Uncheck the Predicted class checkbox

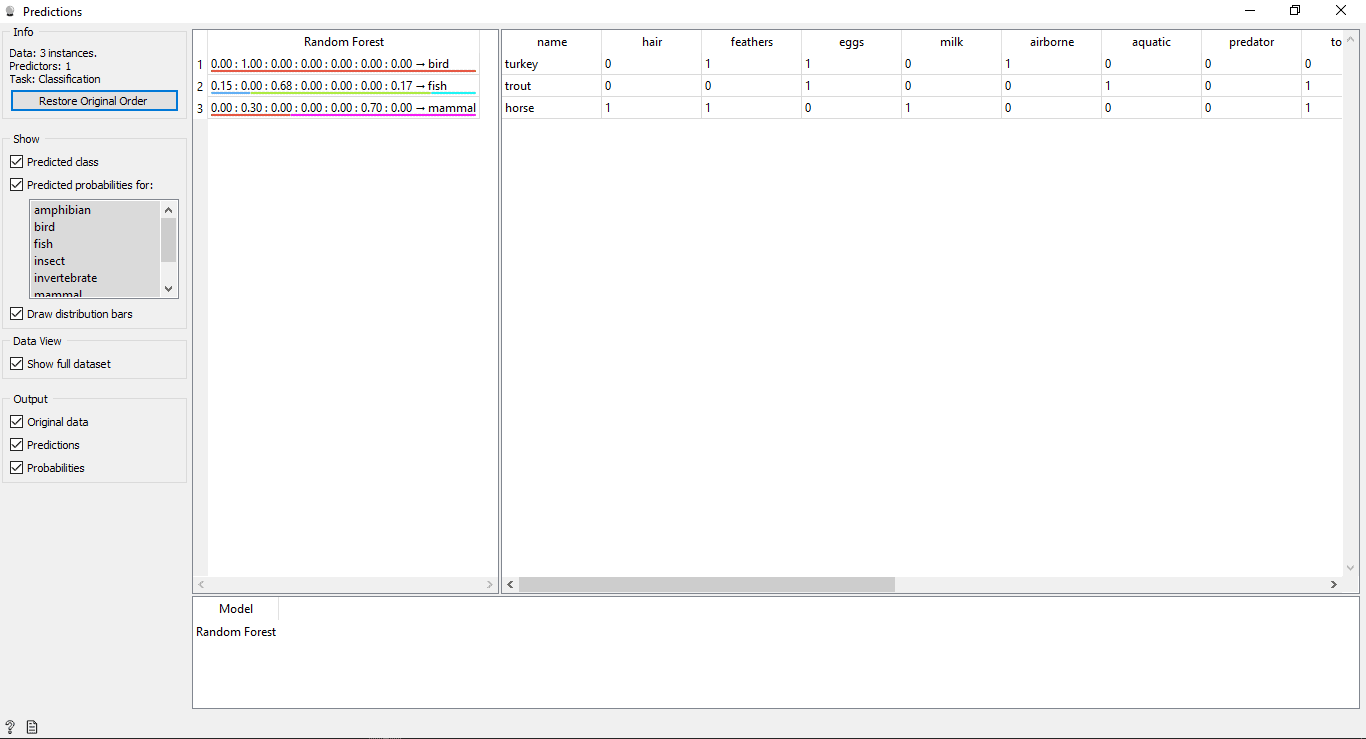point(16,162)
